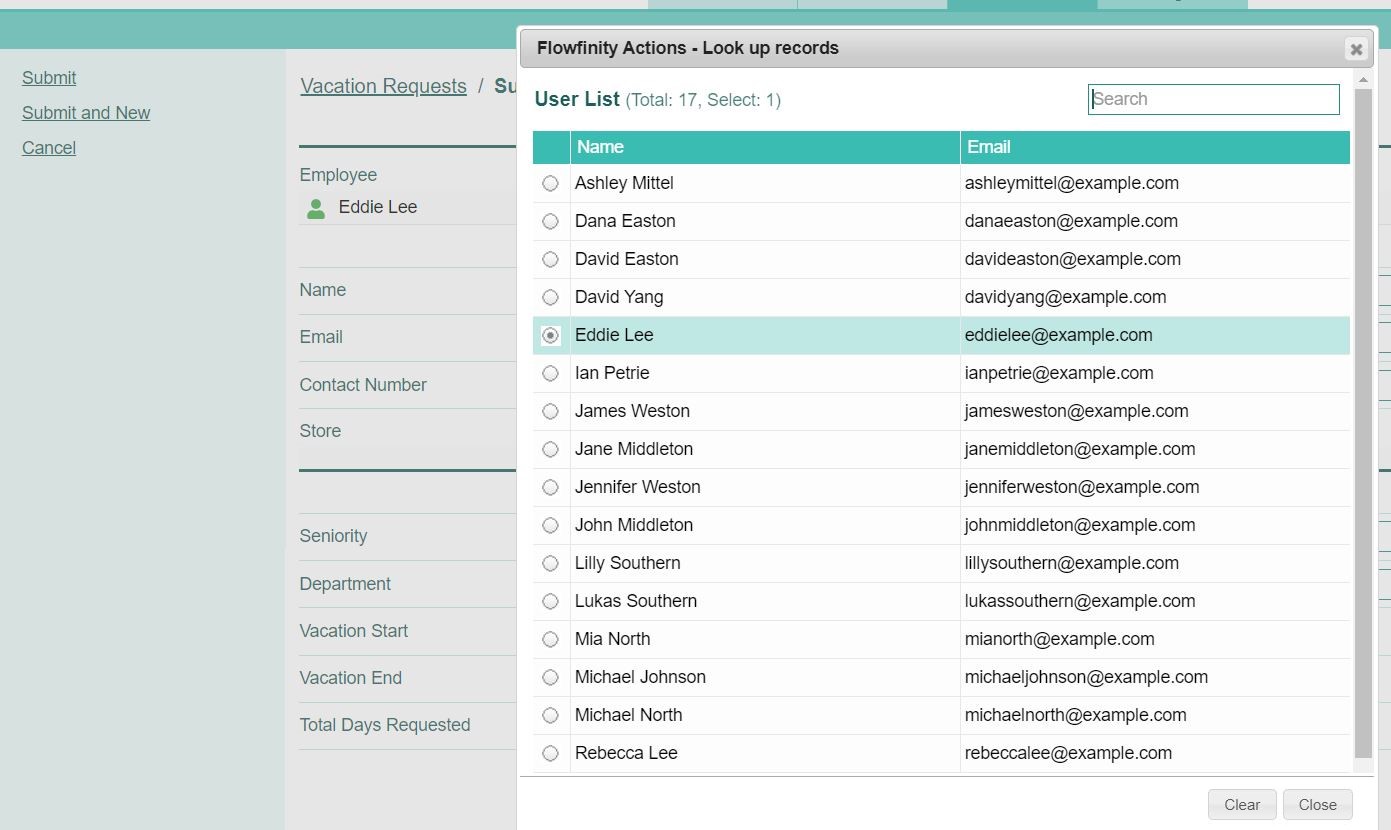The image size is (1391, 830).
Task: Select the Michael Johnson radio button
Action: click(x=550, y=677)
